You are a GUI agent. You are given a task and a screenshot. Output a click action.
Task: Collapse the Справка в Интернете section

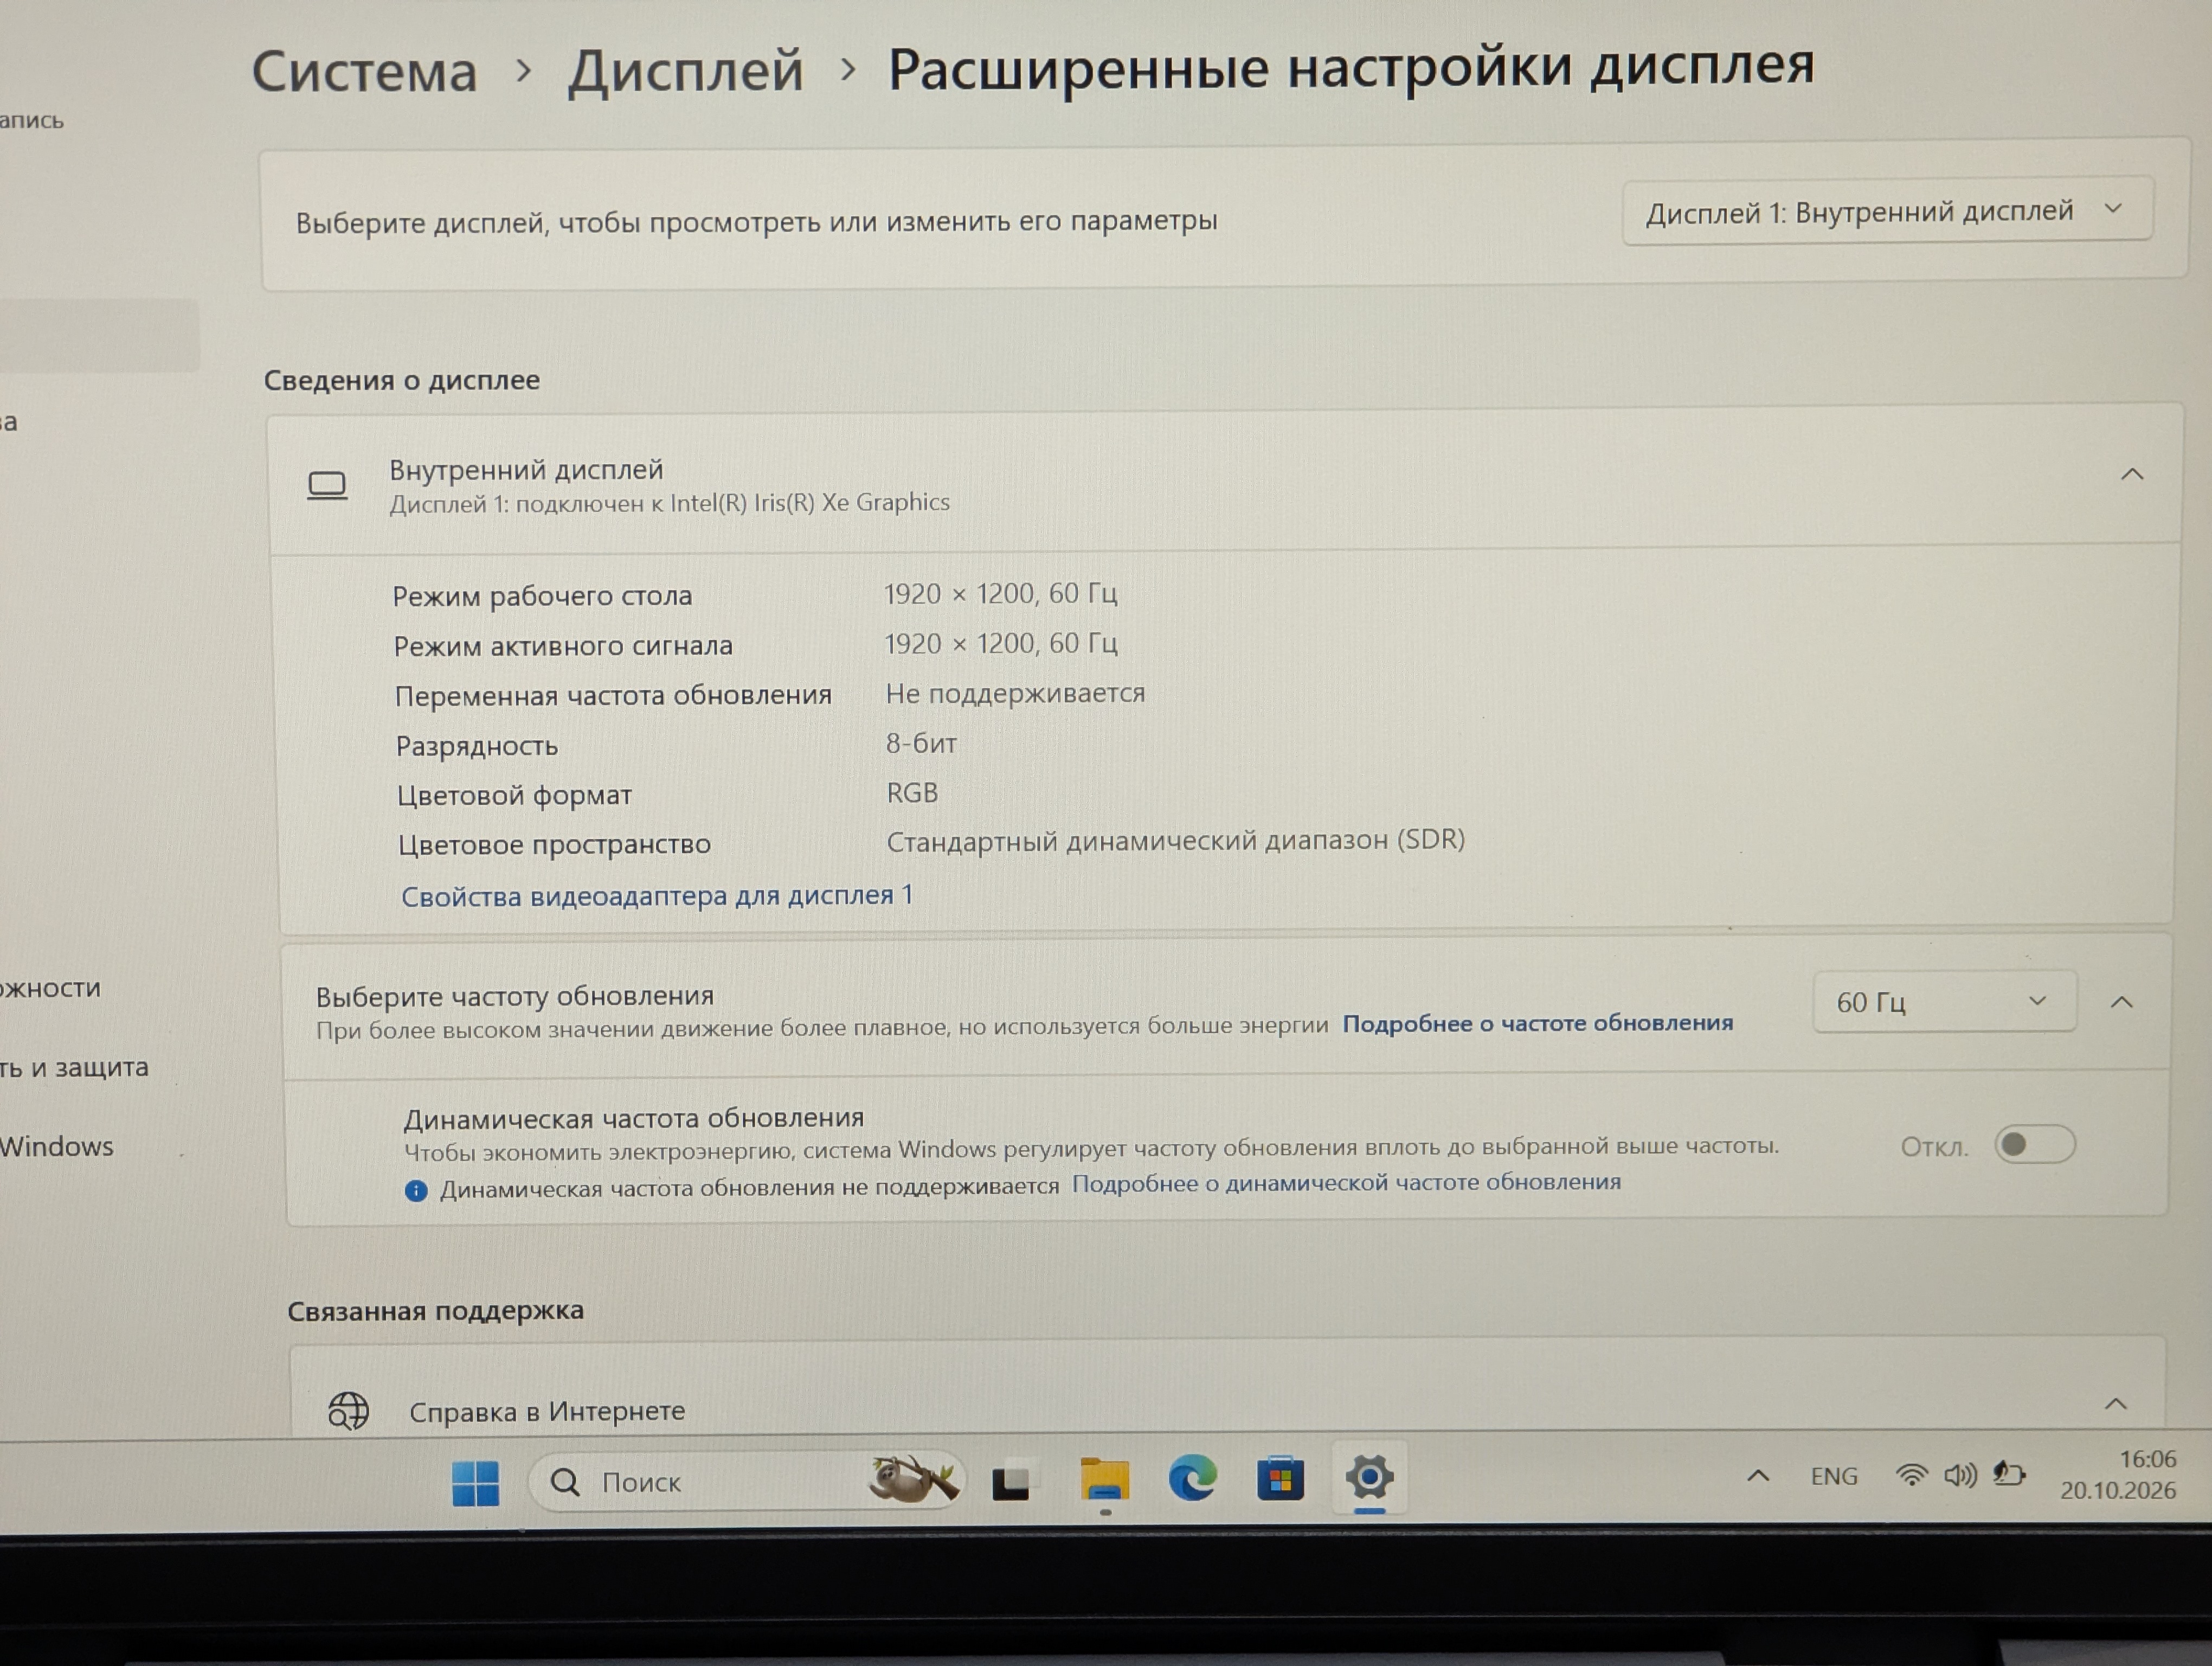[x=2116, y=1404]
